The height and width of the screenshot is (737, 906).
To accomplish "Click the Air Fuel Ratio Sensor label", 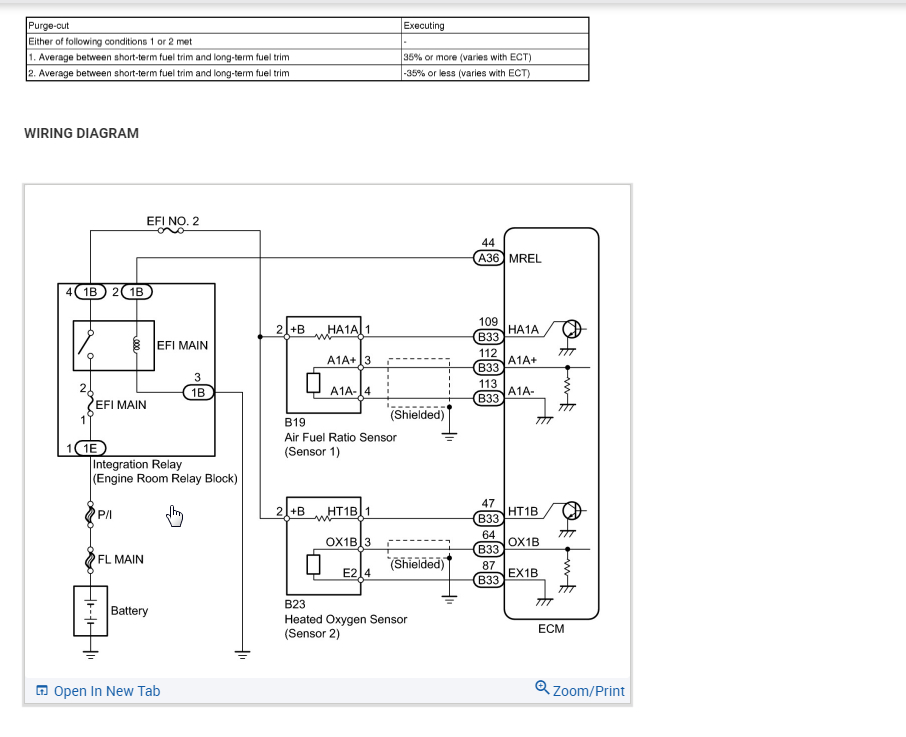I will pyautogui.click(x=340, y=437).
